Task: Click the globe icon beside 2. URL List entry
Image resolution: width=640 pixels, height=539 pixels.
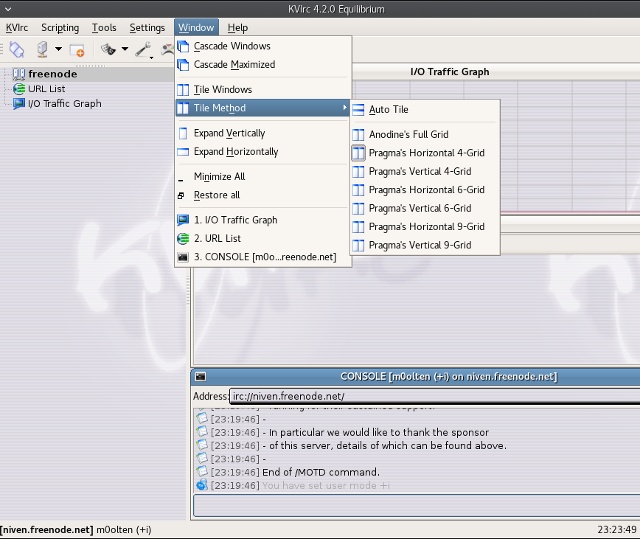Action: pos(183,239)
